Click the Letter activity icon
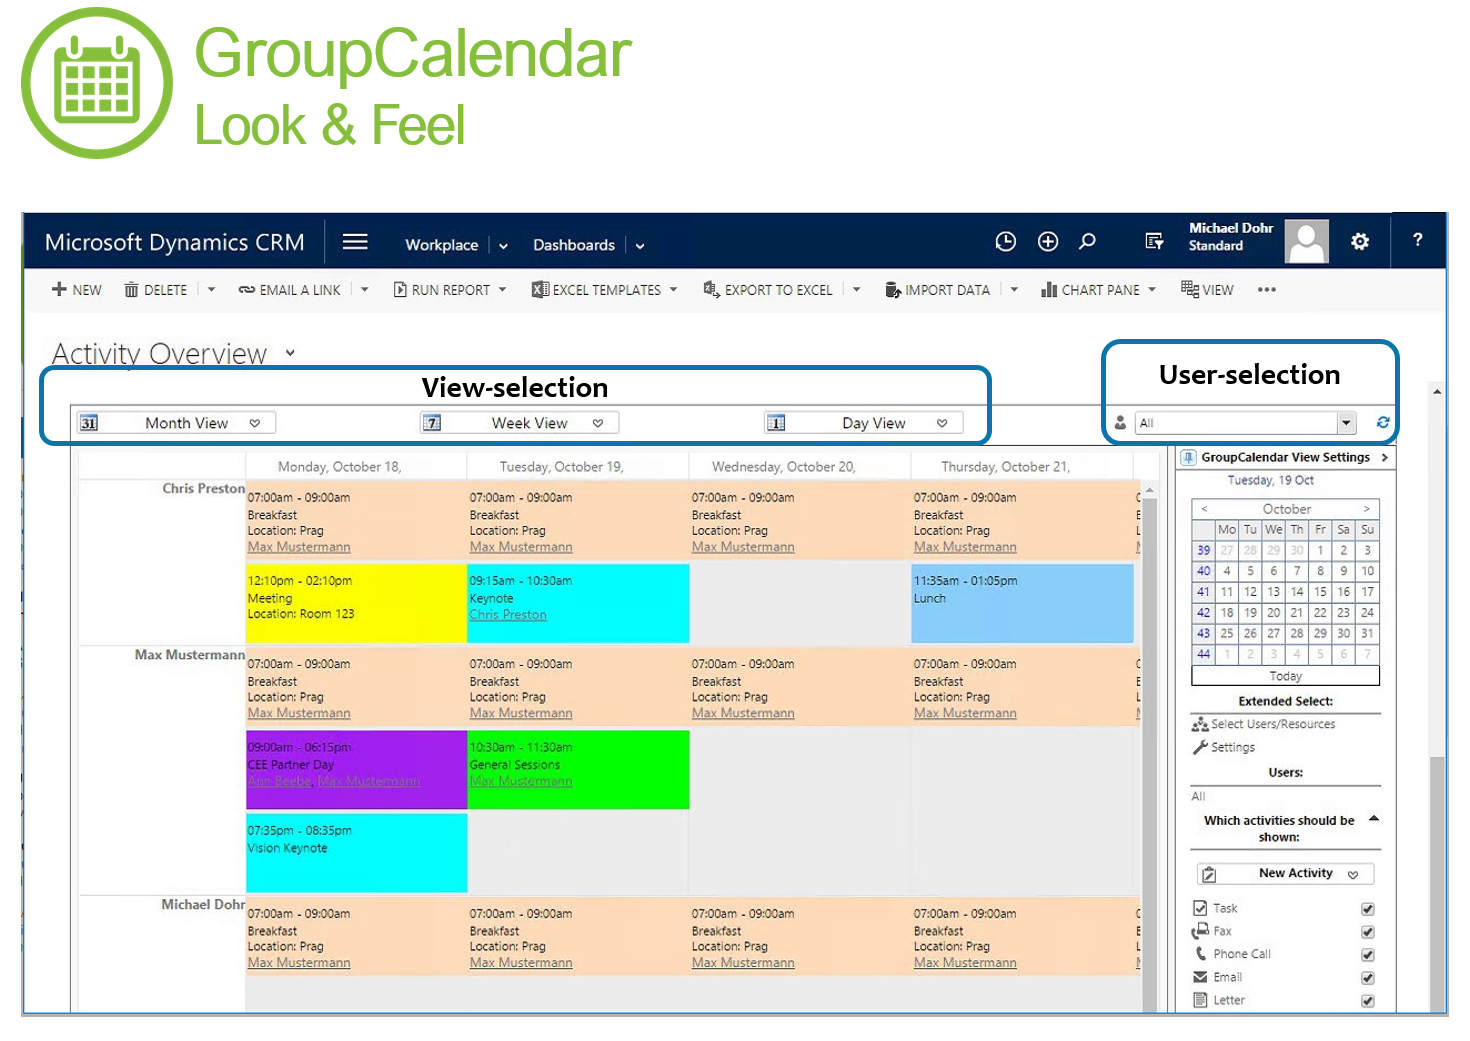Viewport: 1470px width, 1041px height. (1201, 1000)
